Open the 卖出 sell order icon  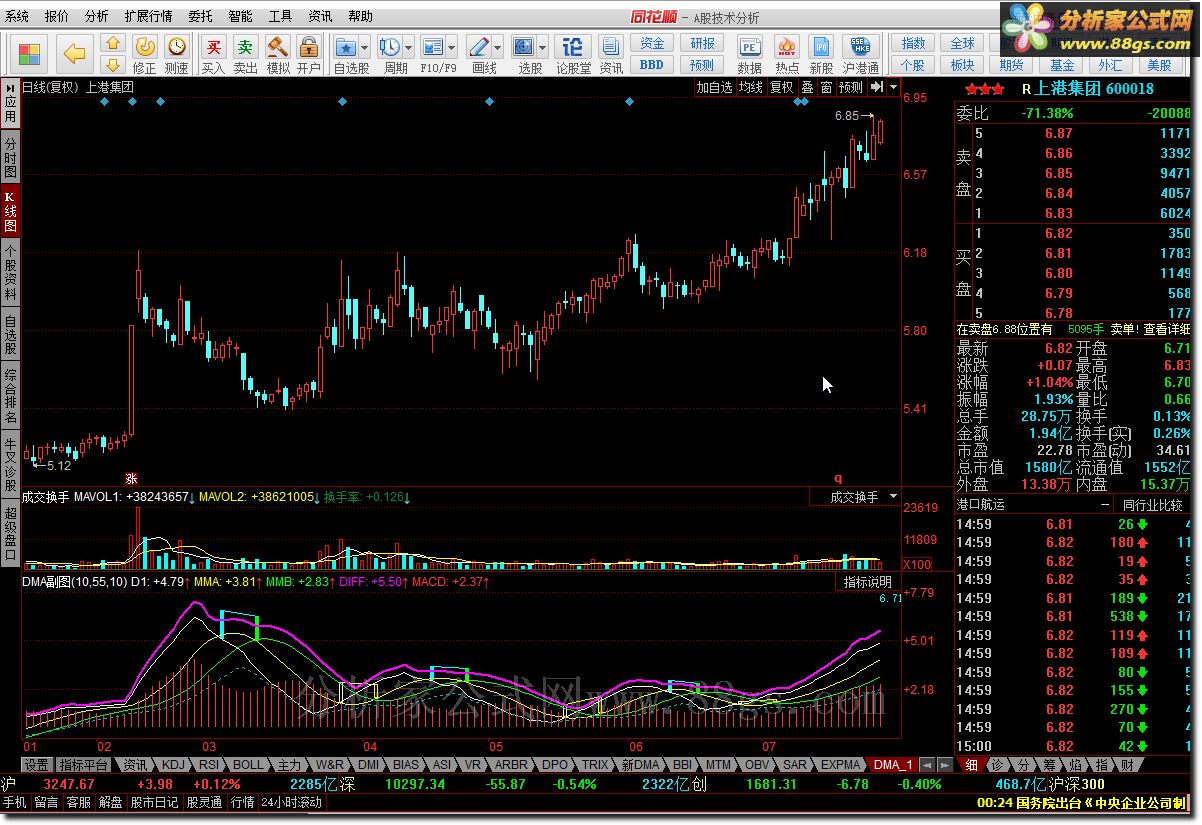point(245,46)
